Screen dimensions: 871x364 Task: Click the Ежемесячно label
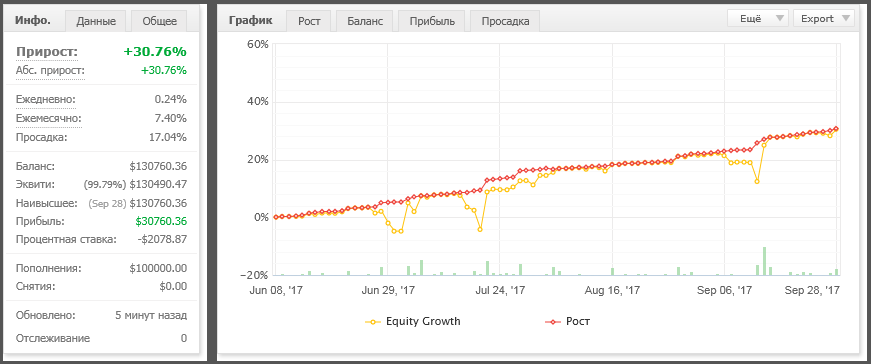[49, 118]
